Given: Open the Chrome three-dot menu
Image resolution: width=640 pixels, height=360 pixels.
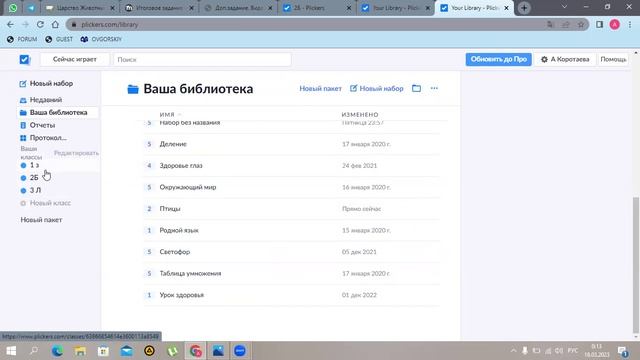Looking at the screenshot, I should click(x=630, y=24).
